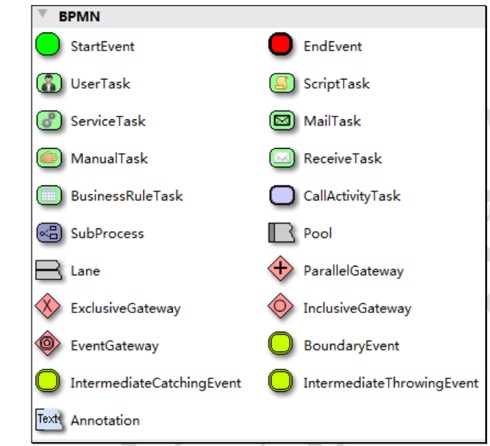This screenshot has height=446, width=490.
Task: Pick the MailTask envelope icon
Action: (x=282, y=120)
